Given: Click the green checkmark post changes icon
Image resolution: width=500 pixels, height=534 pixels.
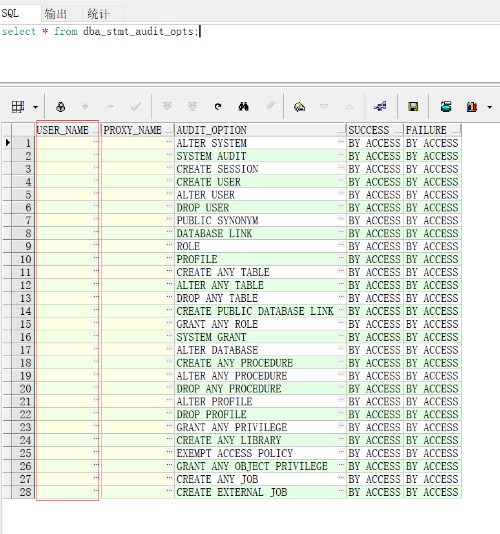Looking at the screenshot, I should tap(136, 107).
